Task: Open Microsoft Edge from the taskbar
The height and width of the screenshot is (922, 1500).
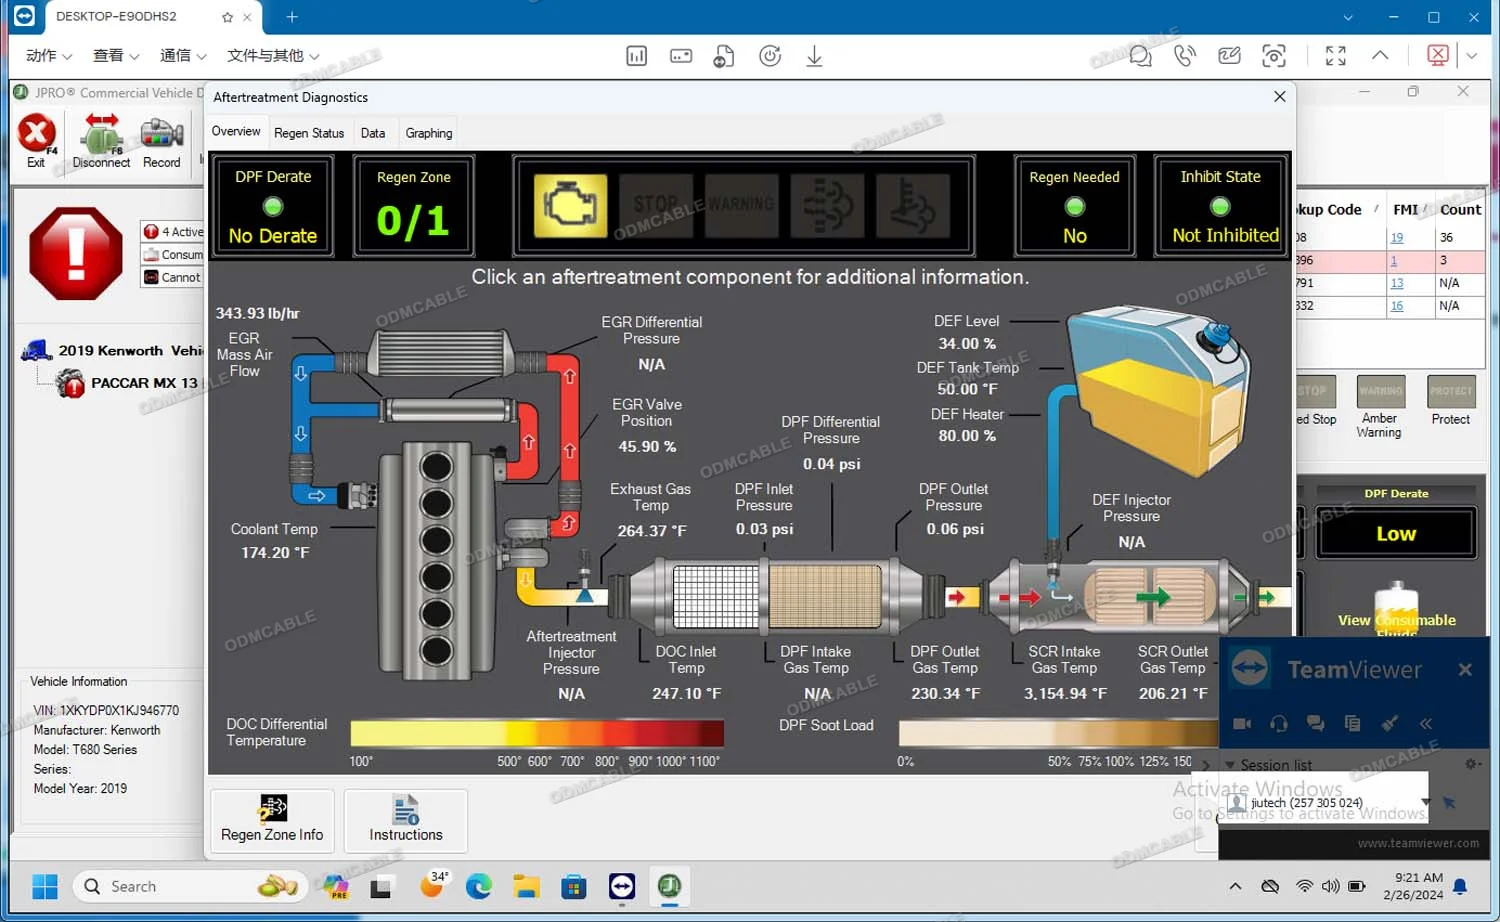Action: [479, 886]
